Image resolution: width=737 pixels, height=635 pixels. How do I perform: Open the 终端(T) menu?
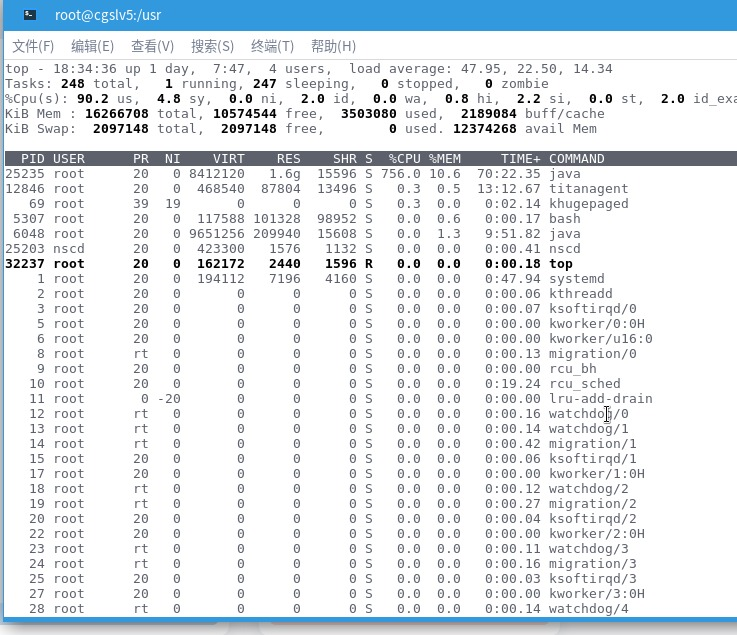click(273, 46)
